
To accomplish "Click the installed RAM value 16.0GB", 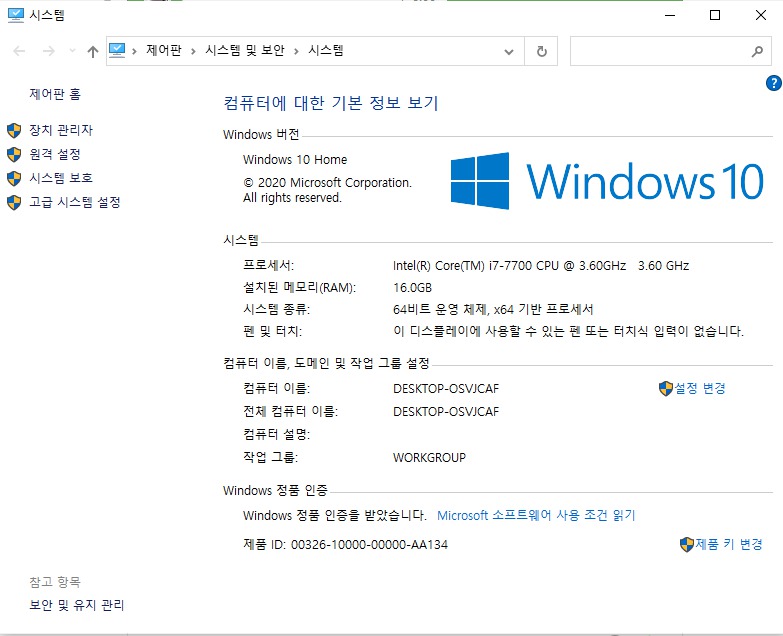I will 412,288.
